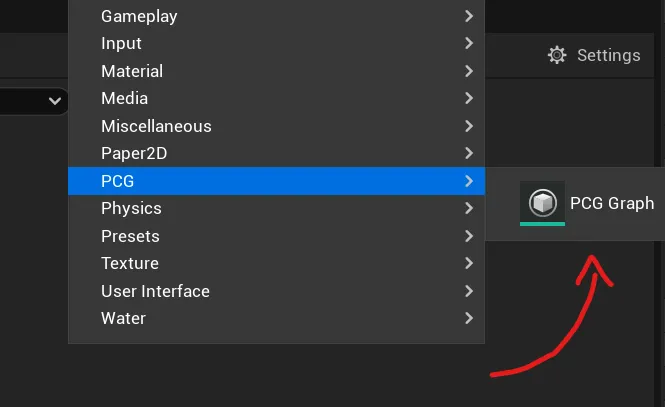Click the arrow chevron beside Water
This screenshot has height=407, width=665.
pyautogui.click(x=469, y=318)
